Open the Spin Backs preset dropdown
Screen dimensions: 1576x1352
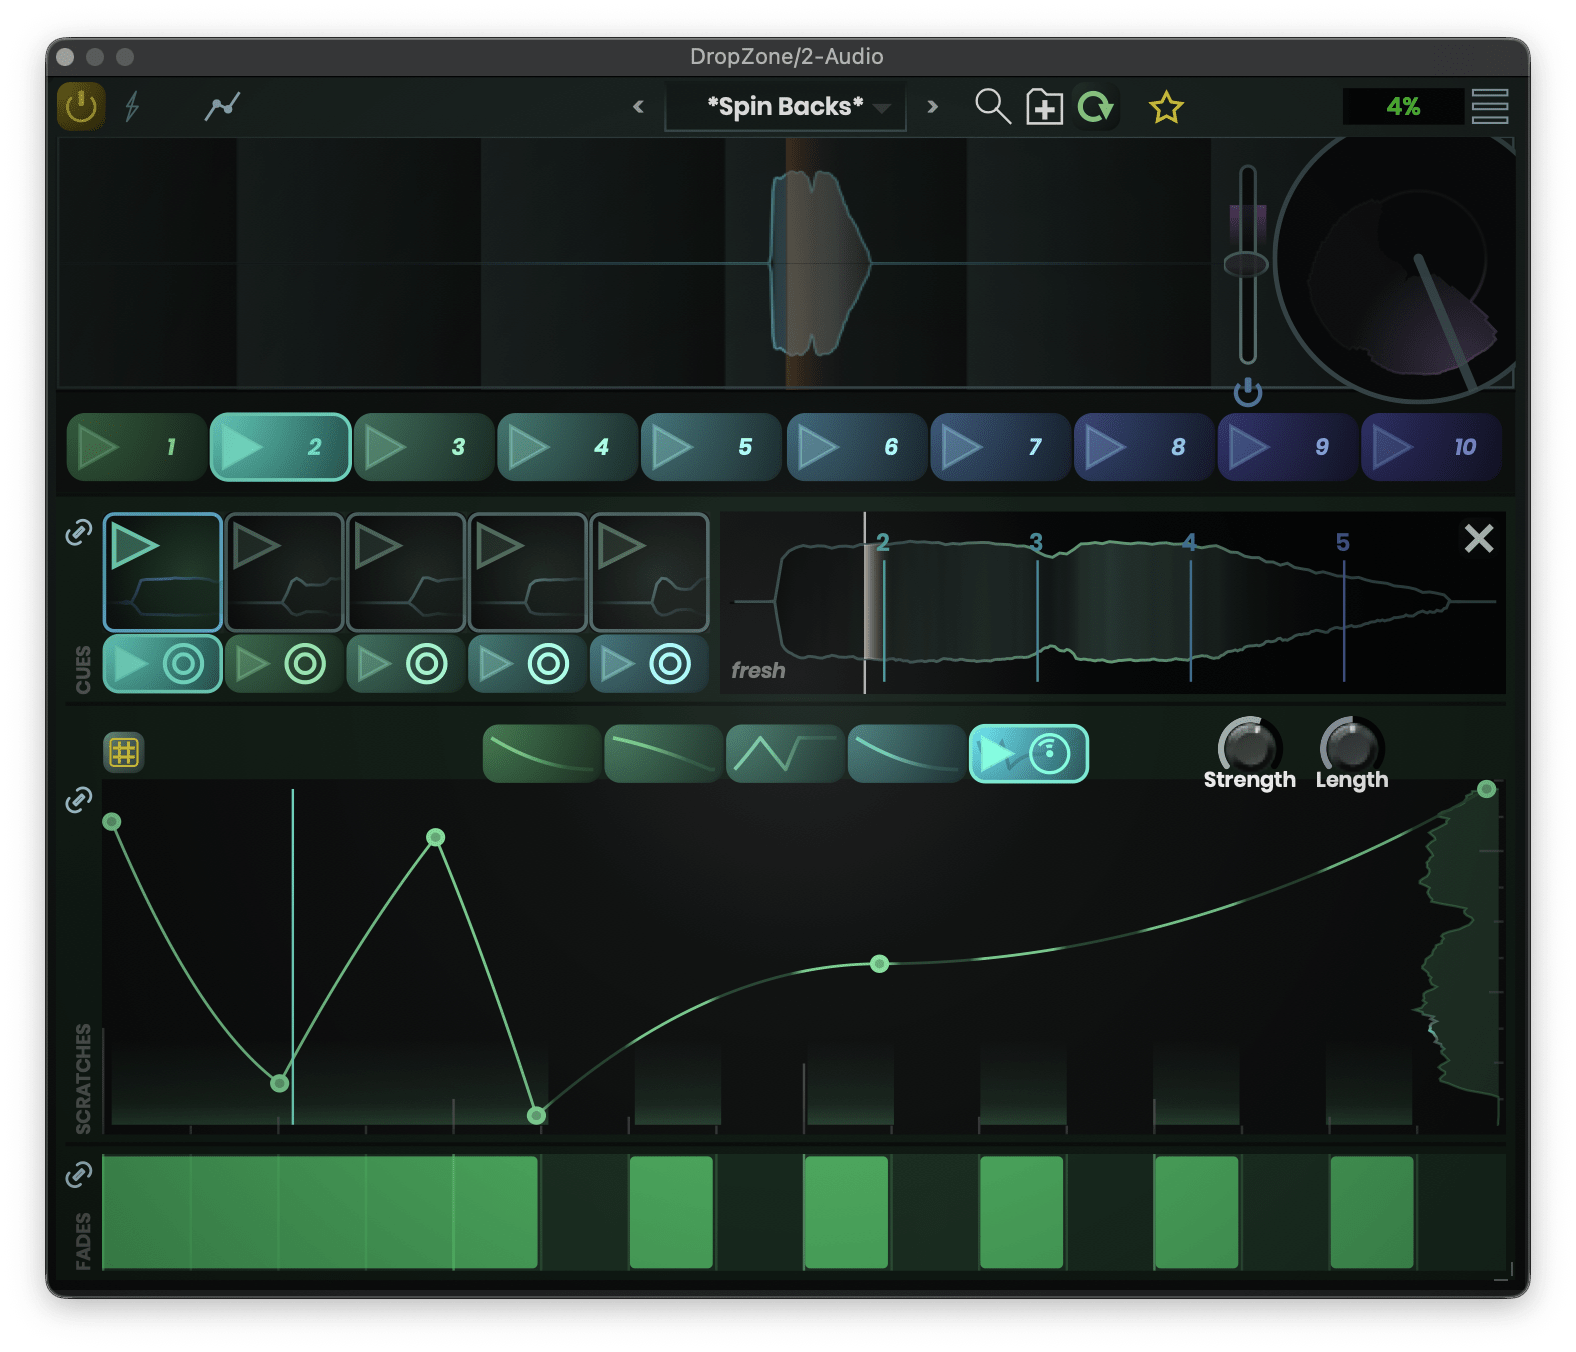tap(786, 107)
